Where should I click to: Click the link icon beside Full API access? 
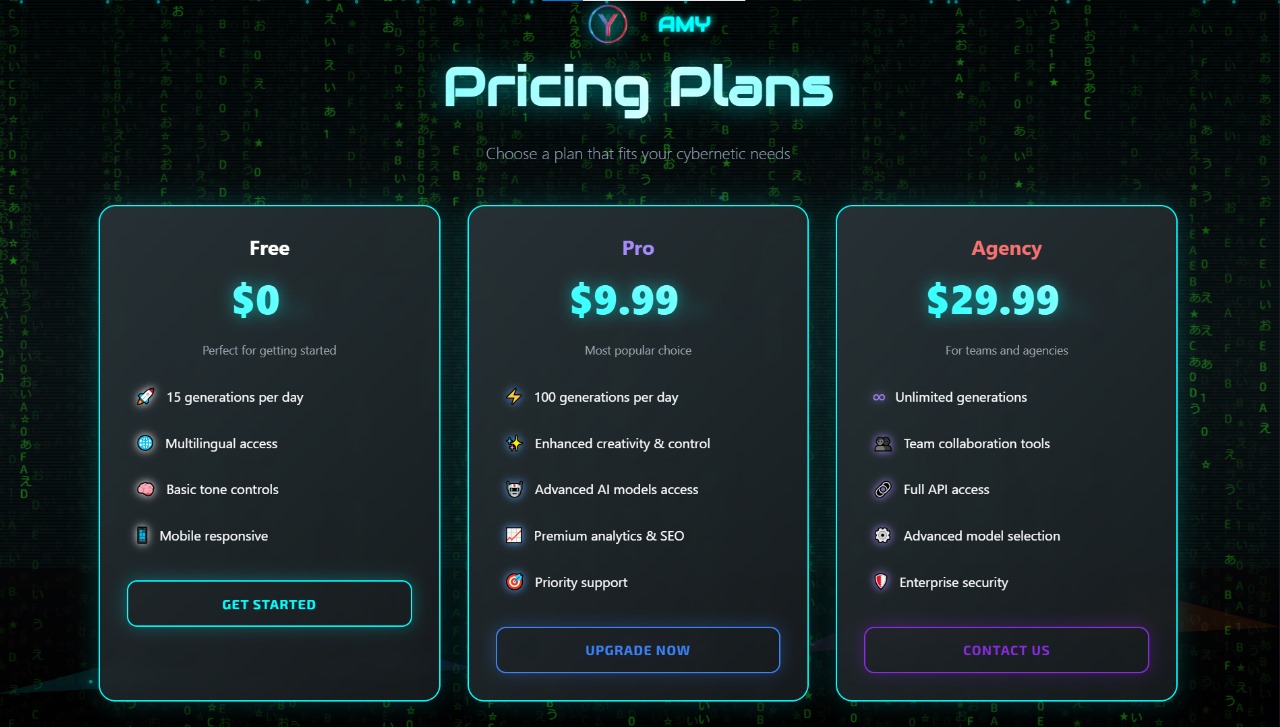click(x=883, y=489)
